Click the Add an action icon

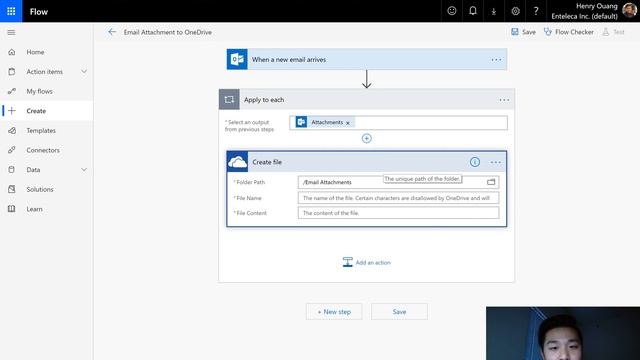coord(347,262)
